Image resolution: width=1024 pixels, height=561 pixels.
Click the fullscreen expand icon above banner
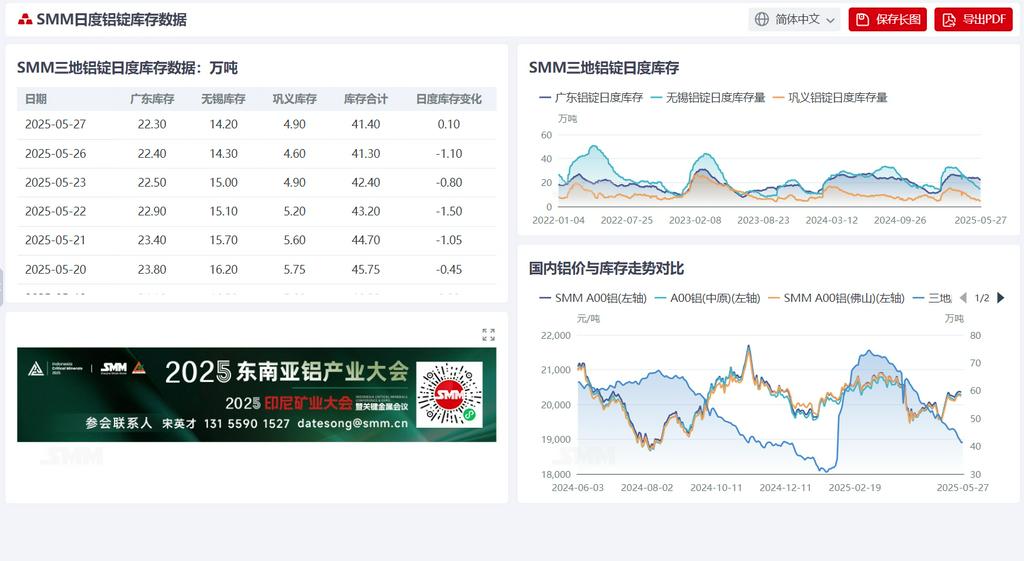[488, 335]
